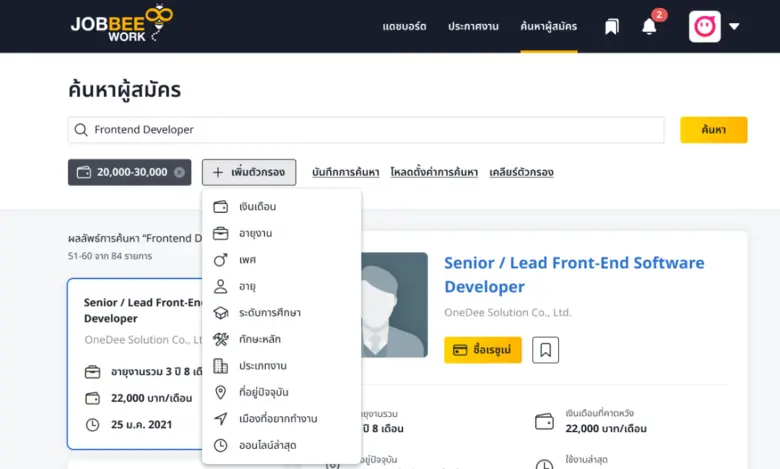Choose ที่อยู่ปัจจุบัน current address filter
The image size is (780, 469).
click(x=264, y=392)
